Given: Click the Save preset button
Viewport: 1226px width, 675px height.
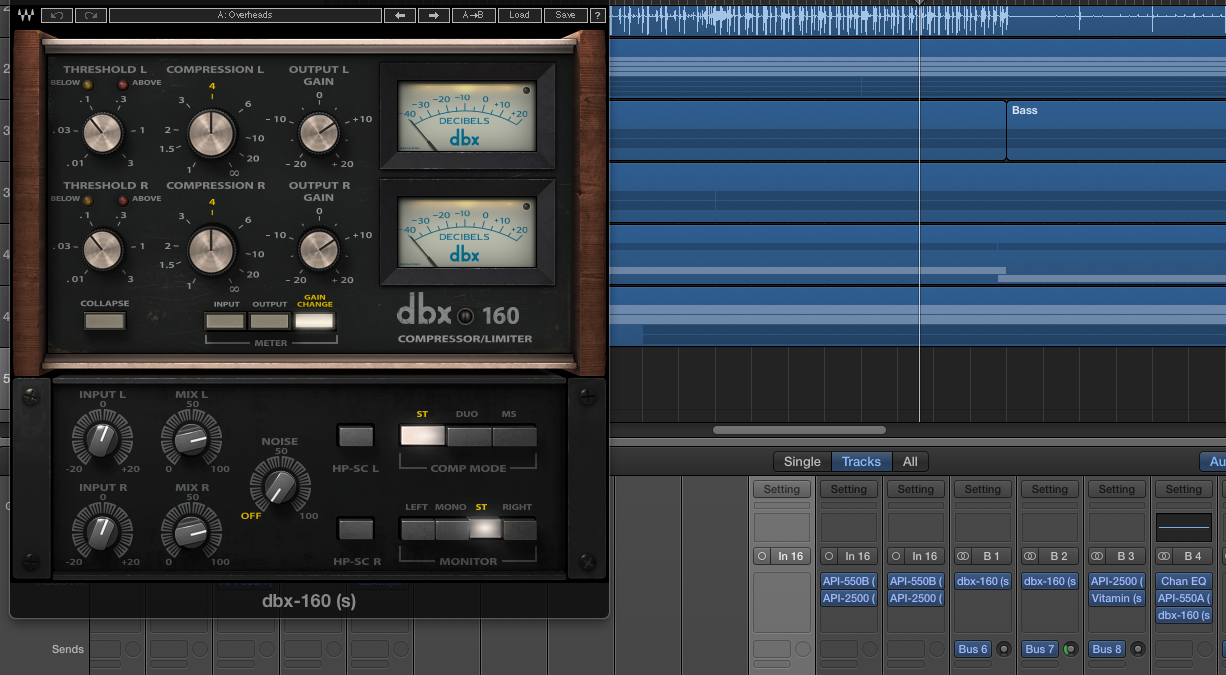Looking at the screenshot, I should coord(565,15).
